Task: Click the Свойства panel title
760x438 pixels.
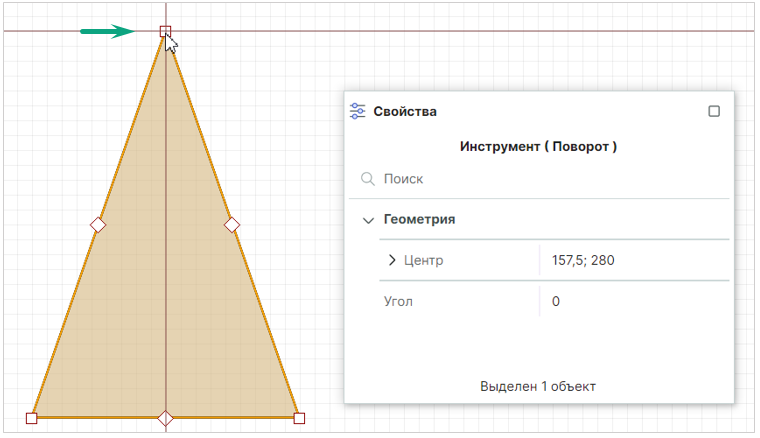Action: coord(405,111)
